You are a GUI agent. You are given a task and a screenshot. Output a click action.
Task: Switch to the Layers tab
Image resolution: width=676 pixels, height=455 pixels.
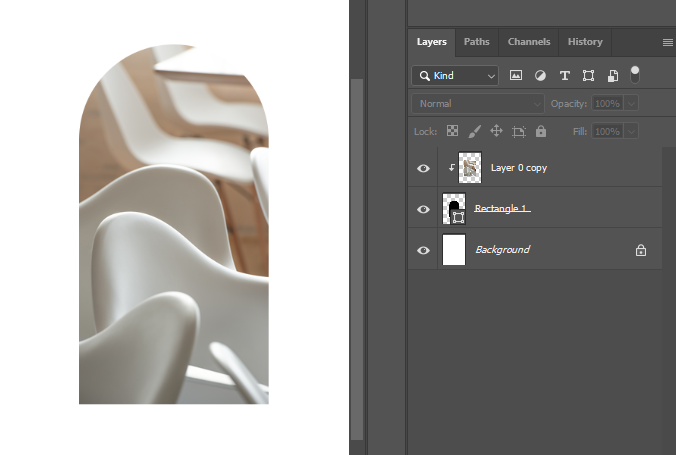[432, 42]
